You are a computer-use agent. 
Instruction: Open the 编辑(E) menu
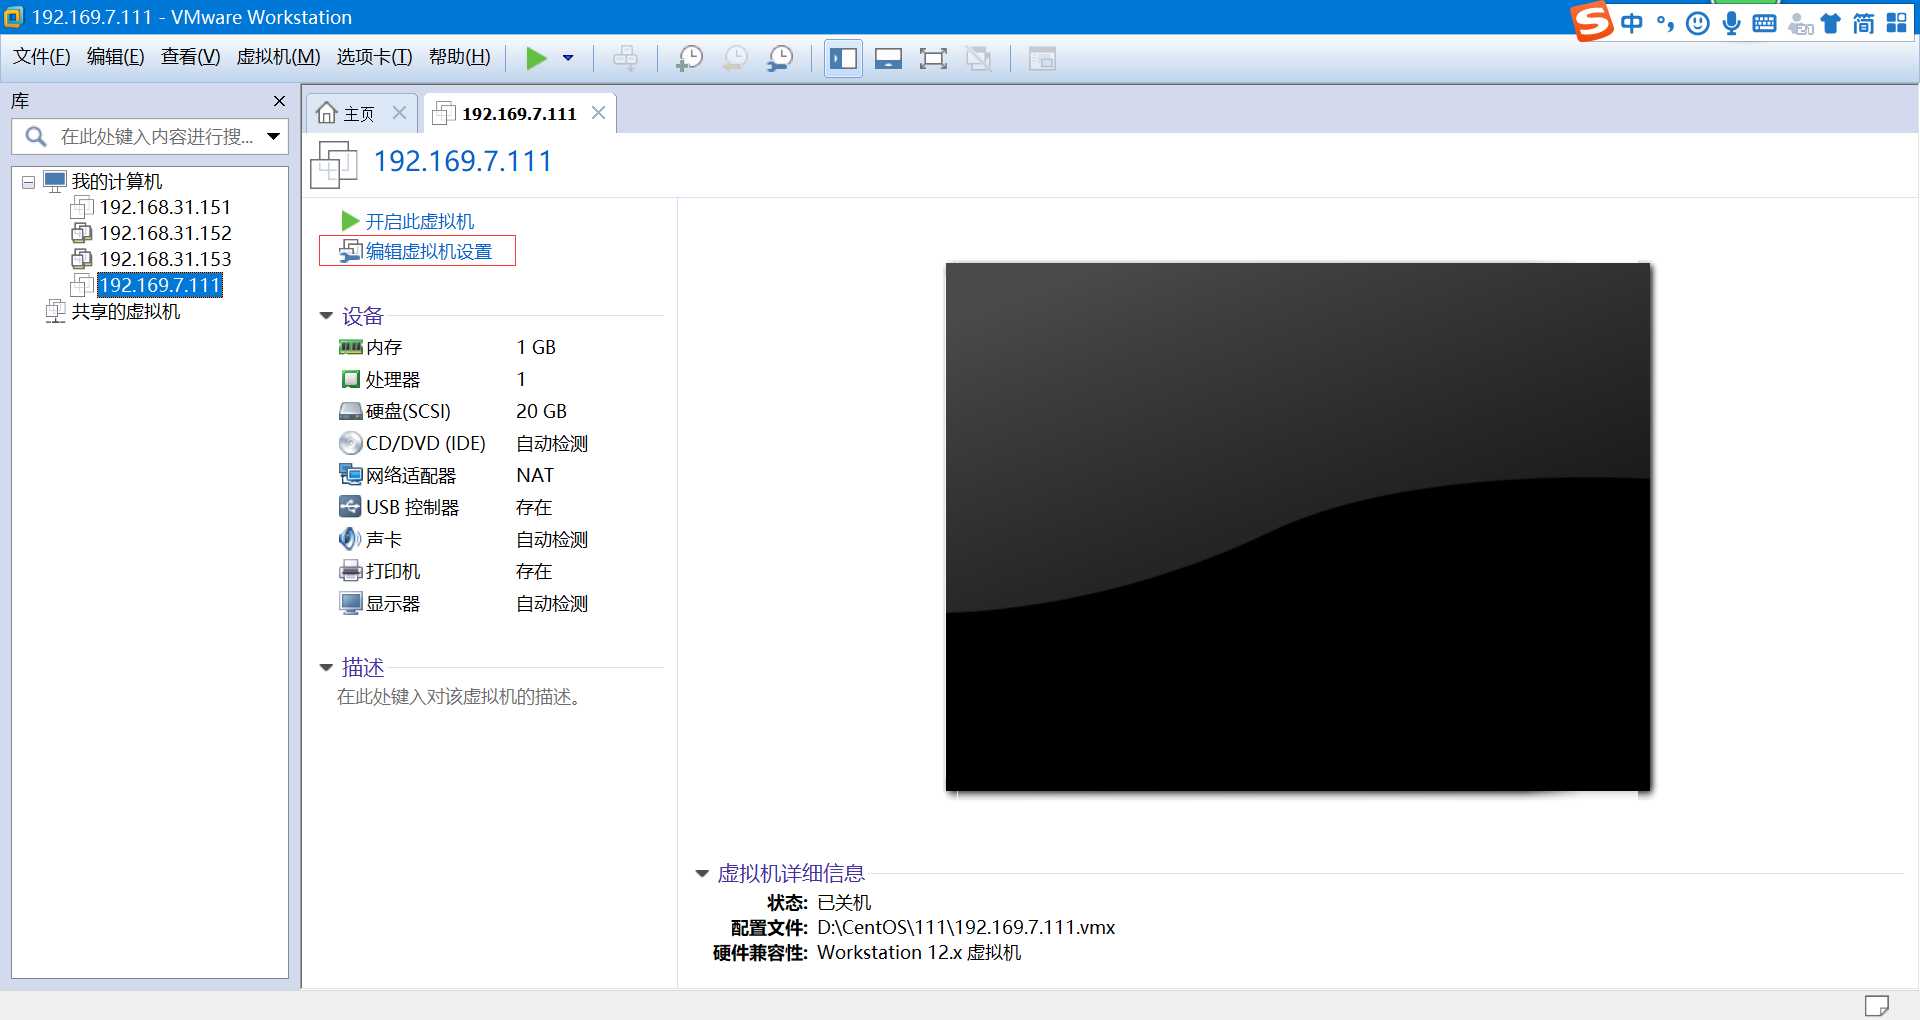pos(115,57)
